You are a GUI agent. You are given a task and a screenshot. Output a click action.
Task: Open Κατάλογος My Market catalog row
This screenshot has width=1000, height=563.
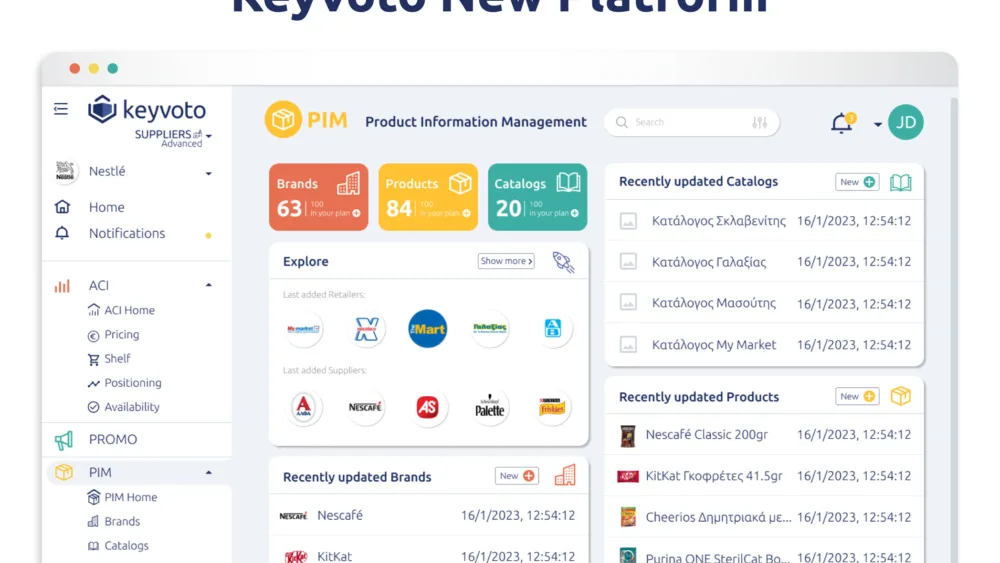[x=764, y=344]
